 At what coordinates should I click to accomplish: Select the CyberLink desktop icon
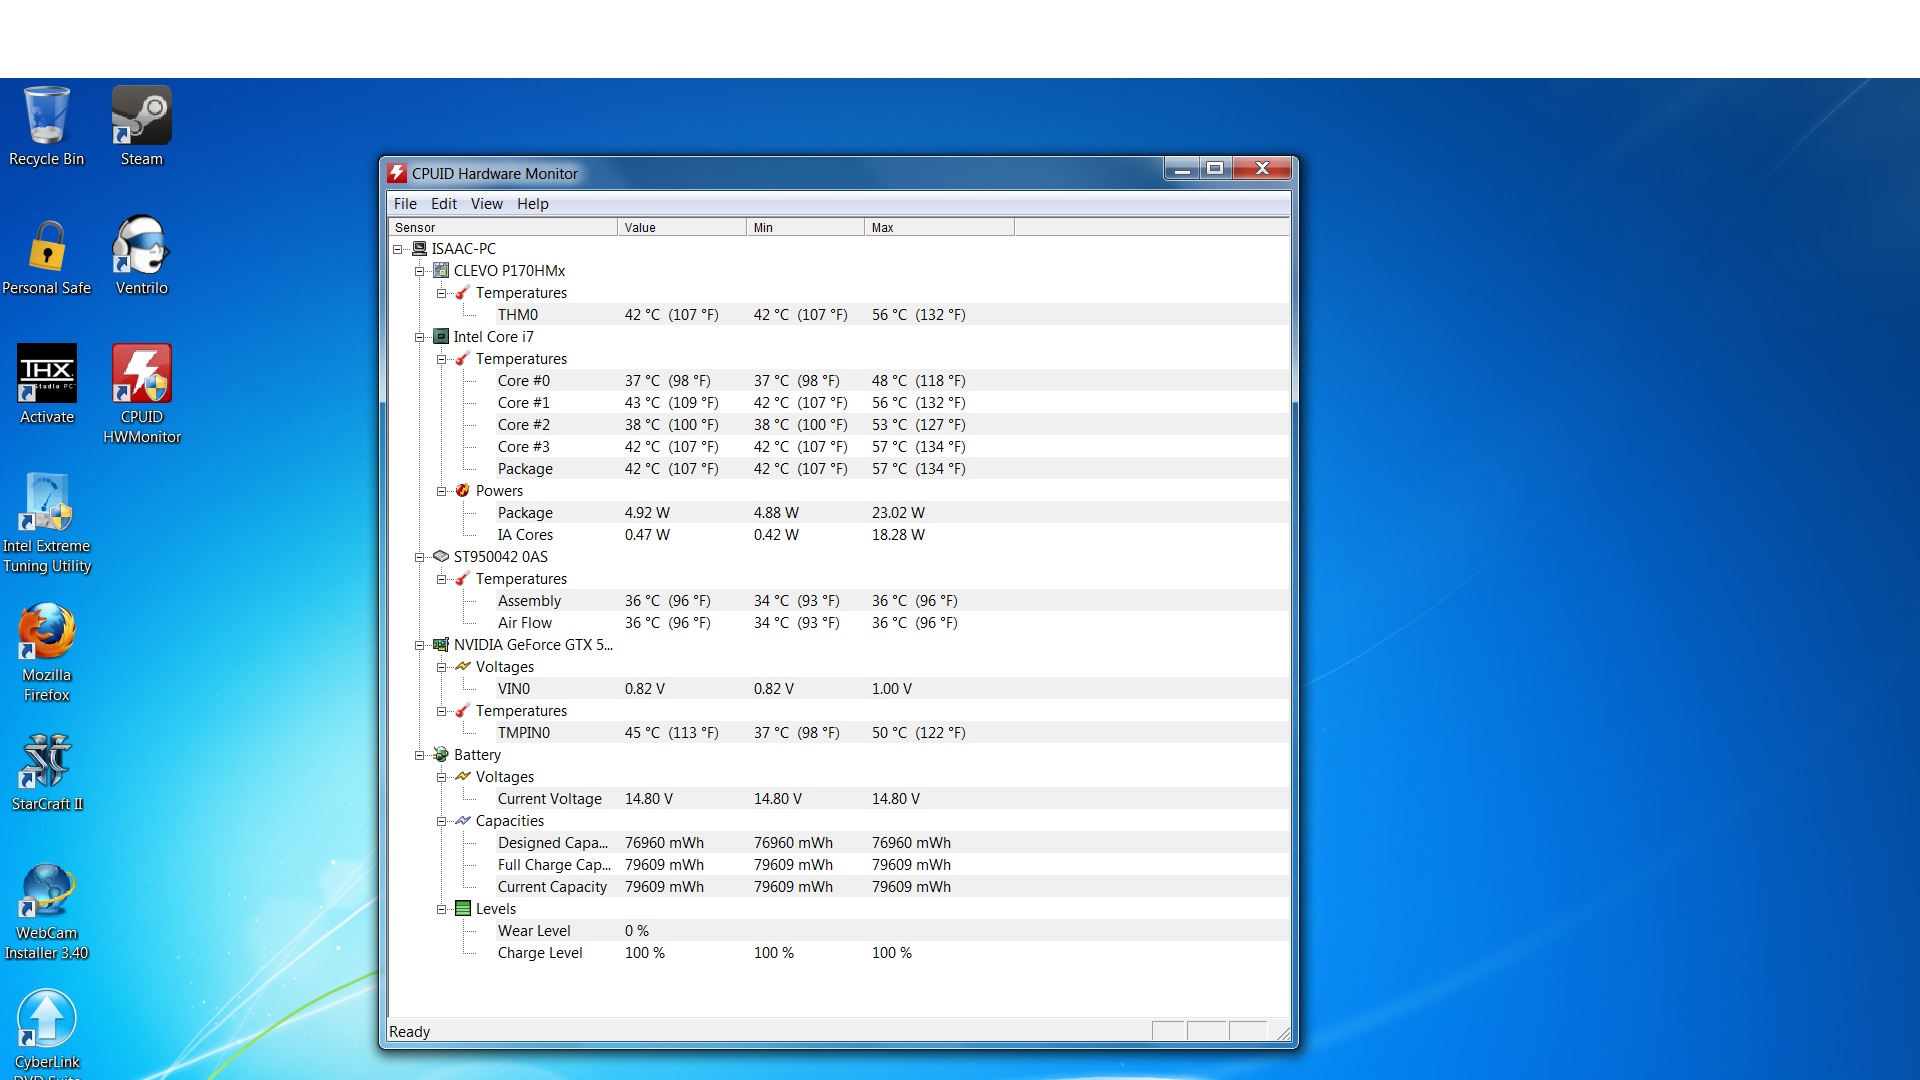[x=46, y=1034]
